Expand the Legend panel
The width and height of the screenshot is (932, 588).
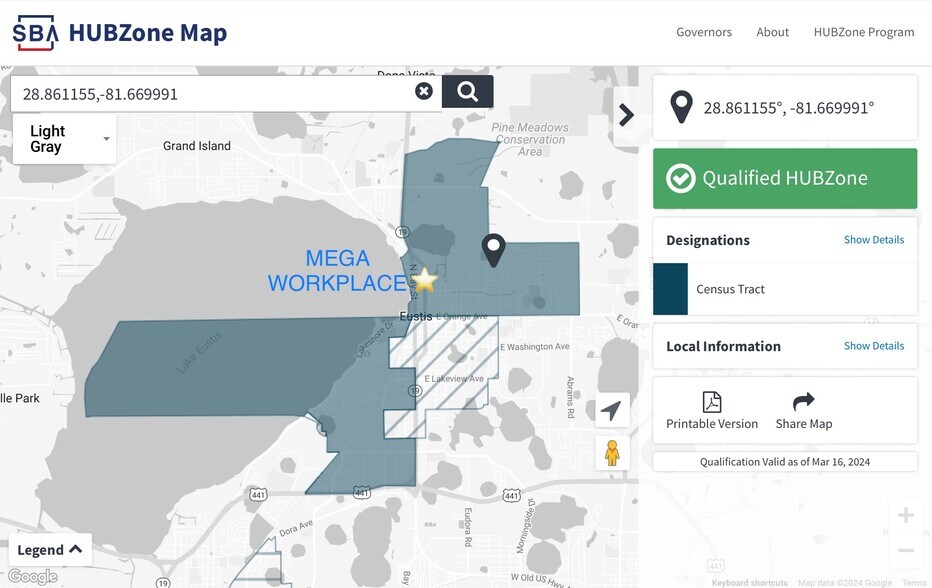[50, 549]
